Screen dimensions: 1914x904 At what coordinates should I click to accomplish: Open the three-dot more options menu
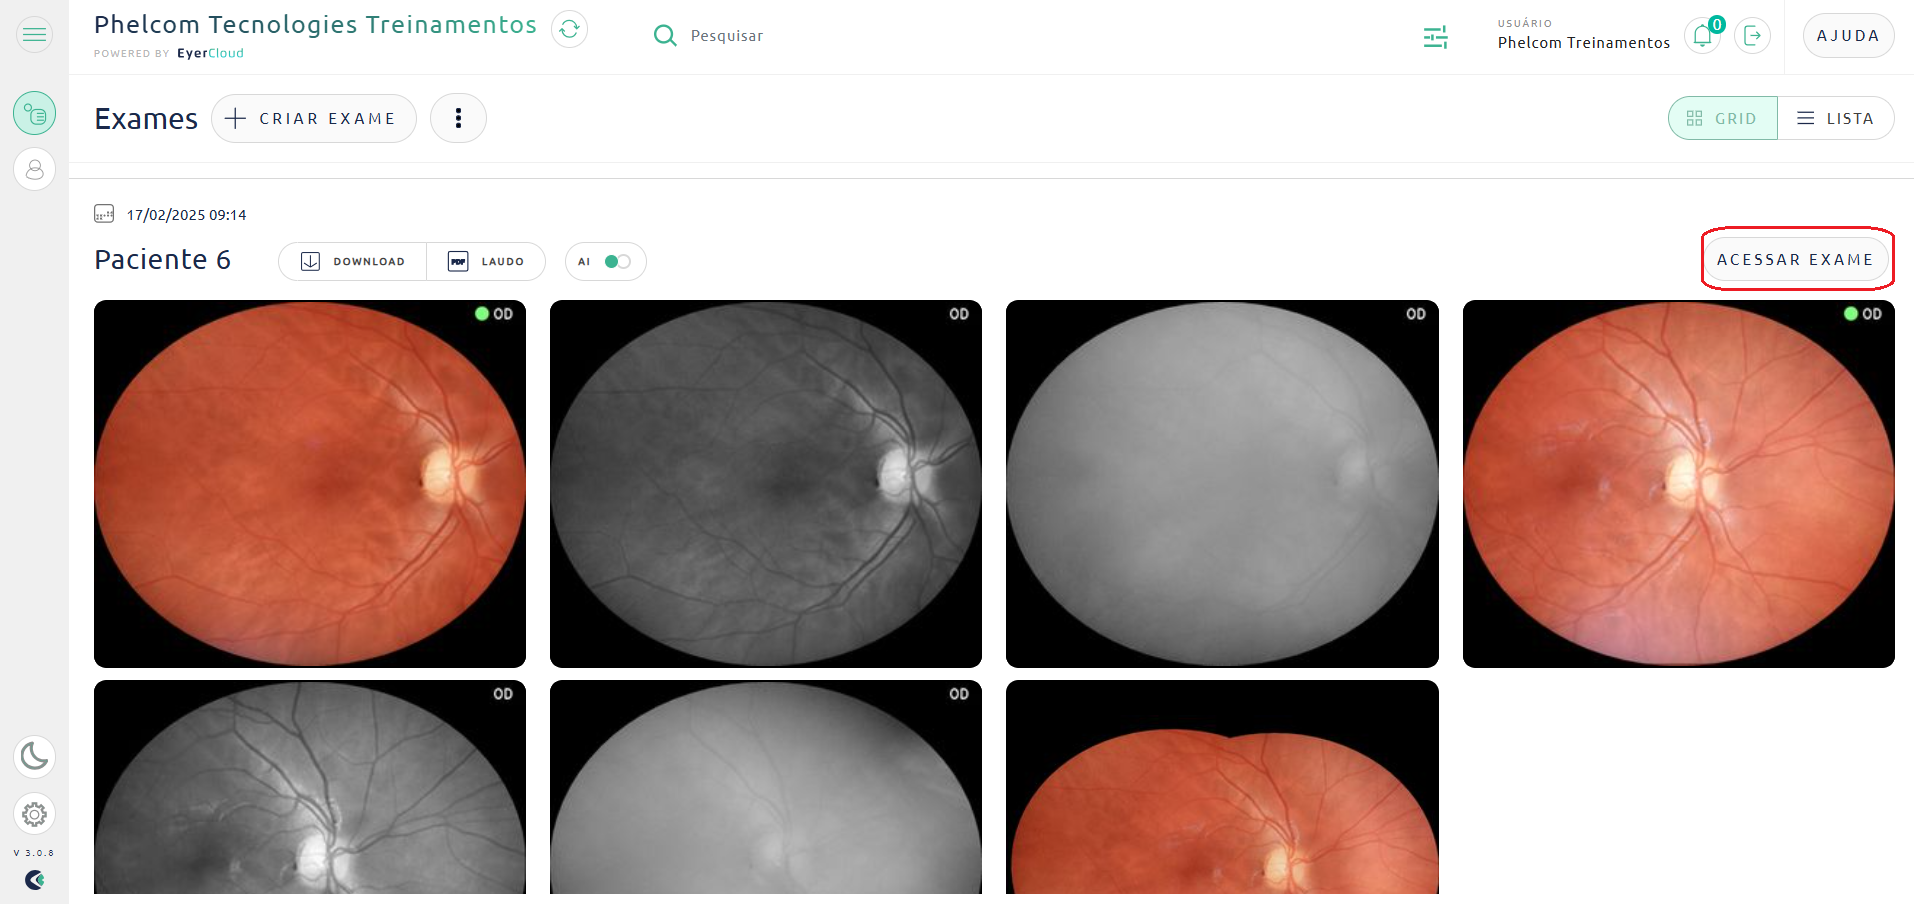click(458, 118)
